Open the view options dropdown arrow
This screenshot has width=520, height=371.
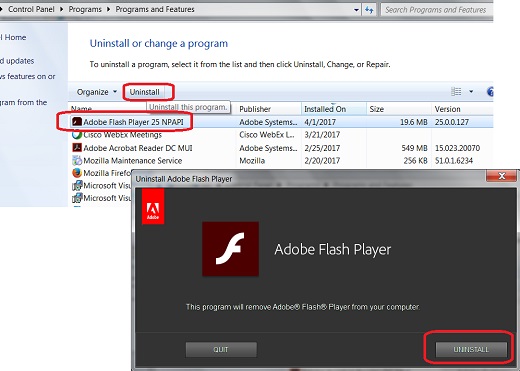point(471,92)
